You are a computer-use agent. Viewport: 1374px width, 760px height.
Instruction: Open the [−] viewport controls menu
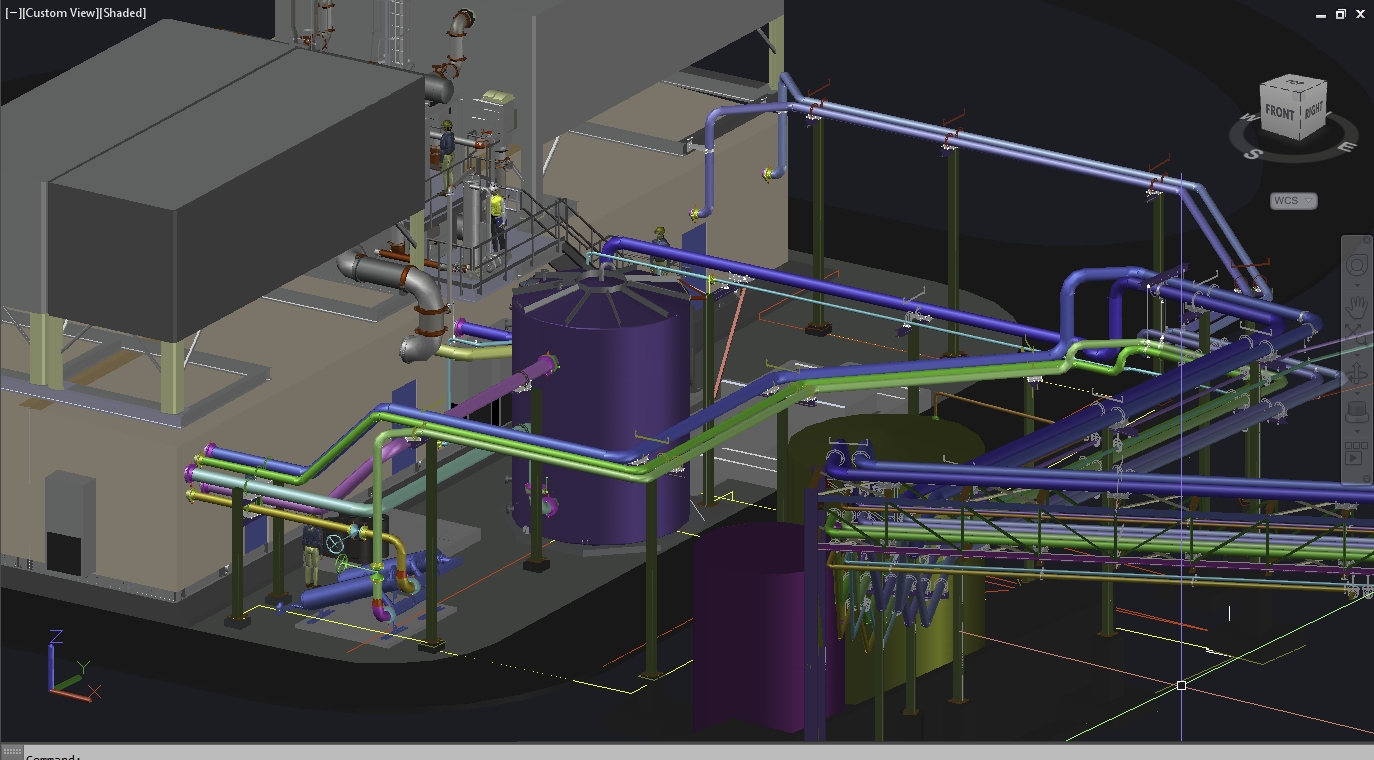pos(13,13)
